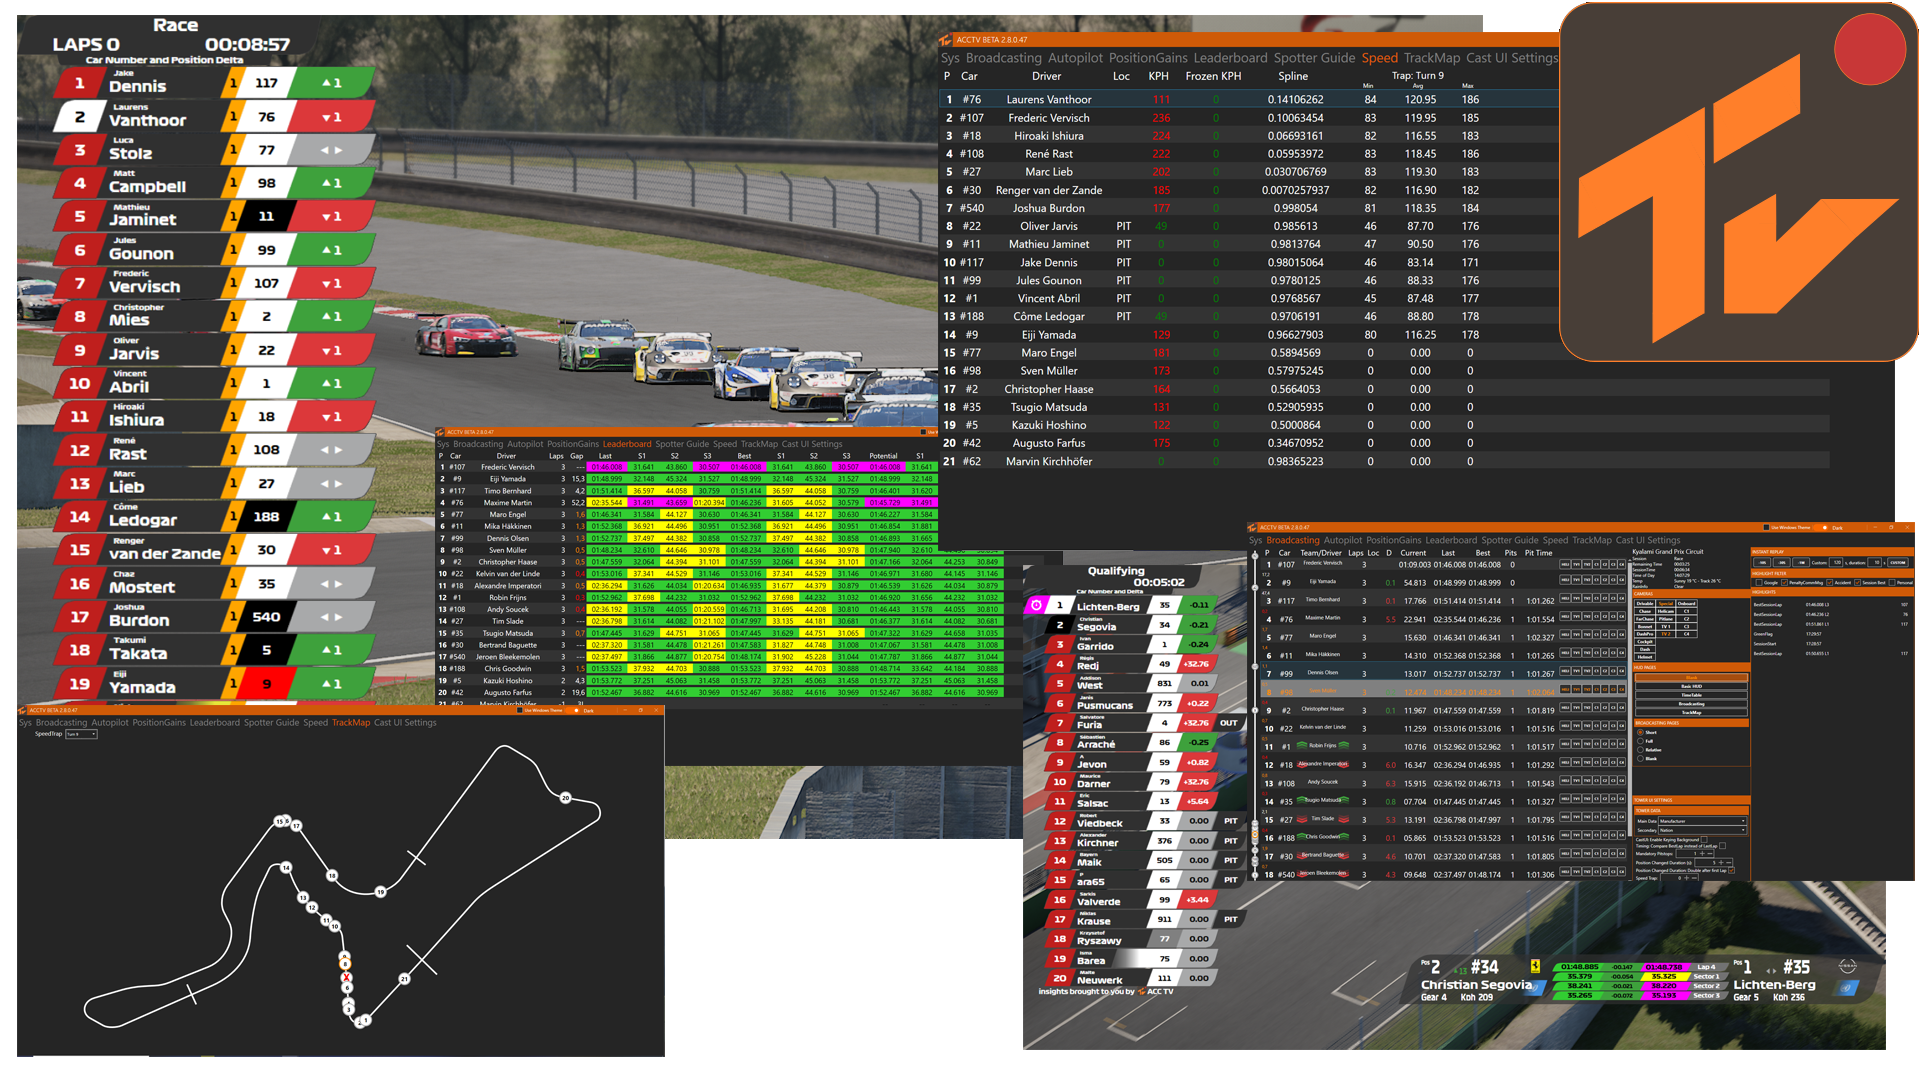
Task: Click the Helicam camera button
Action: (1666, 611)
